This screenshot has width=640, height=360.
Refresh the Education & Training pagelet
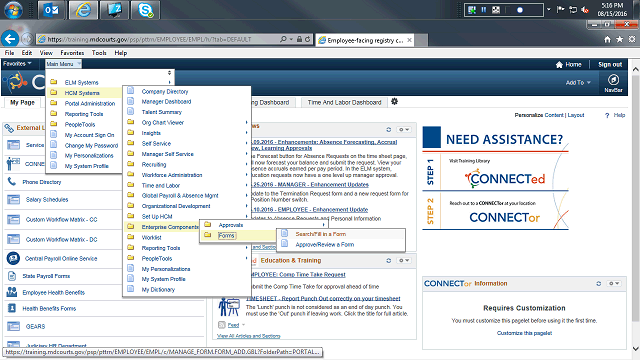click(x=389, y=260)
